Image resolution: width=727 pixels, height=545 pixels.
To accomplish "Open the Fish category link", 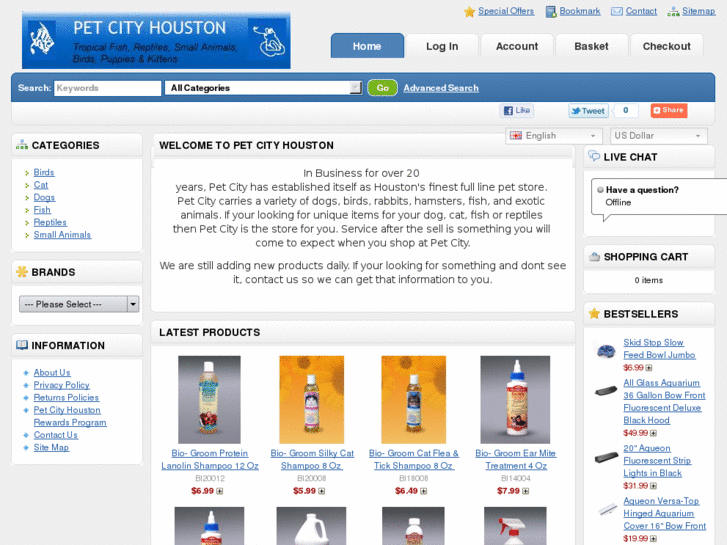I will (42, 210).
